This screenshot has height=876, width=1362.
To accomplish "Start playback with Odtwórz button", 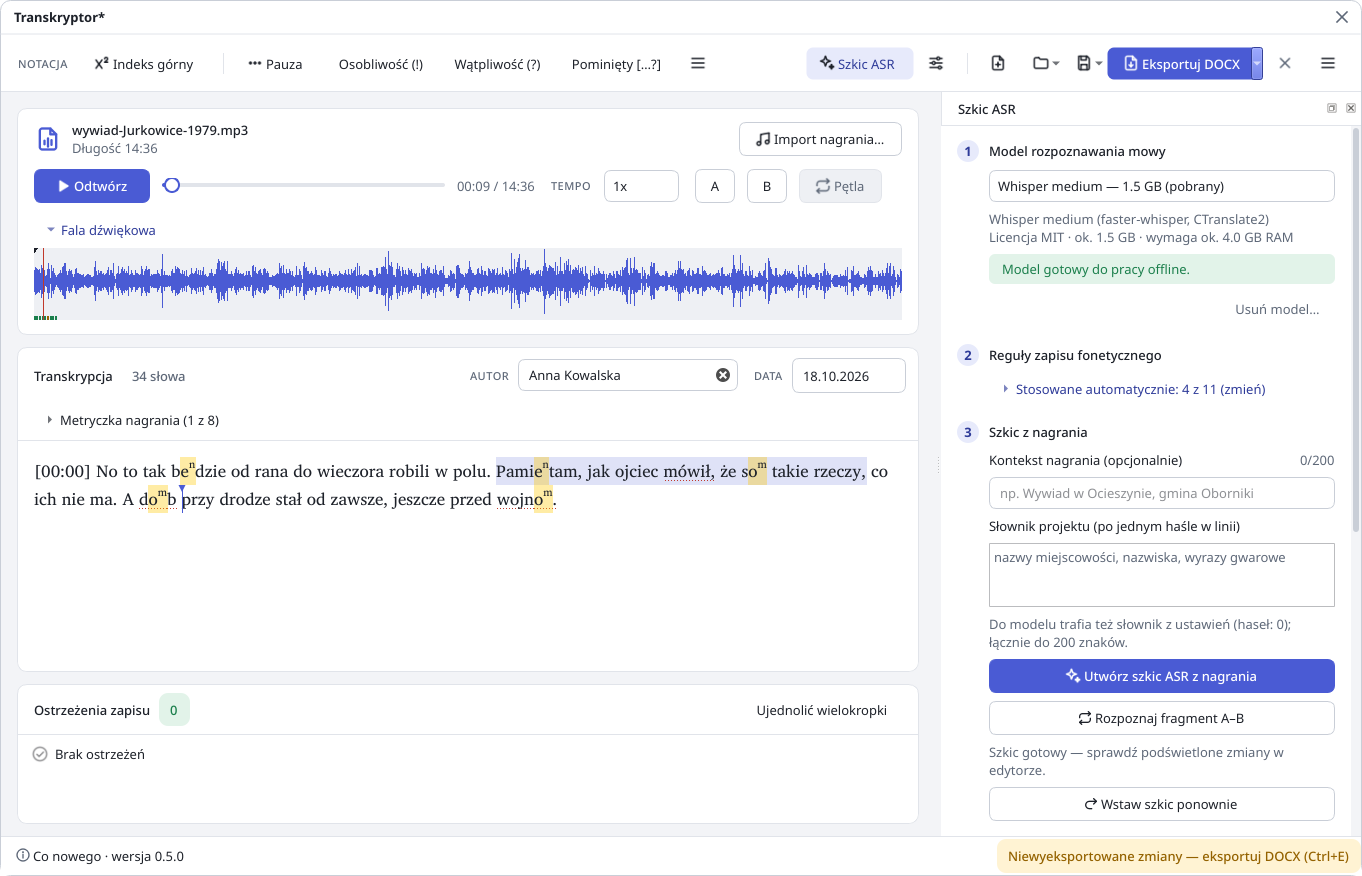I will 92,186.
